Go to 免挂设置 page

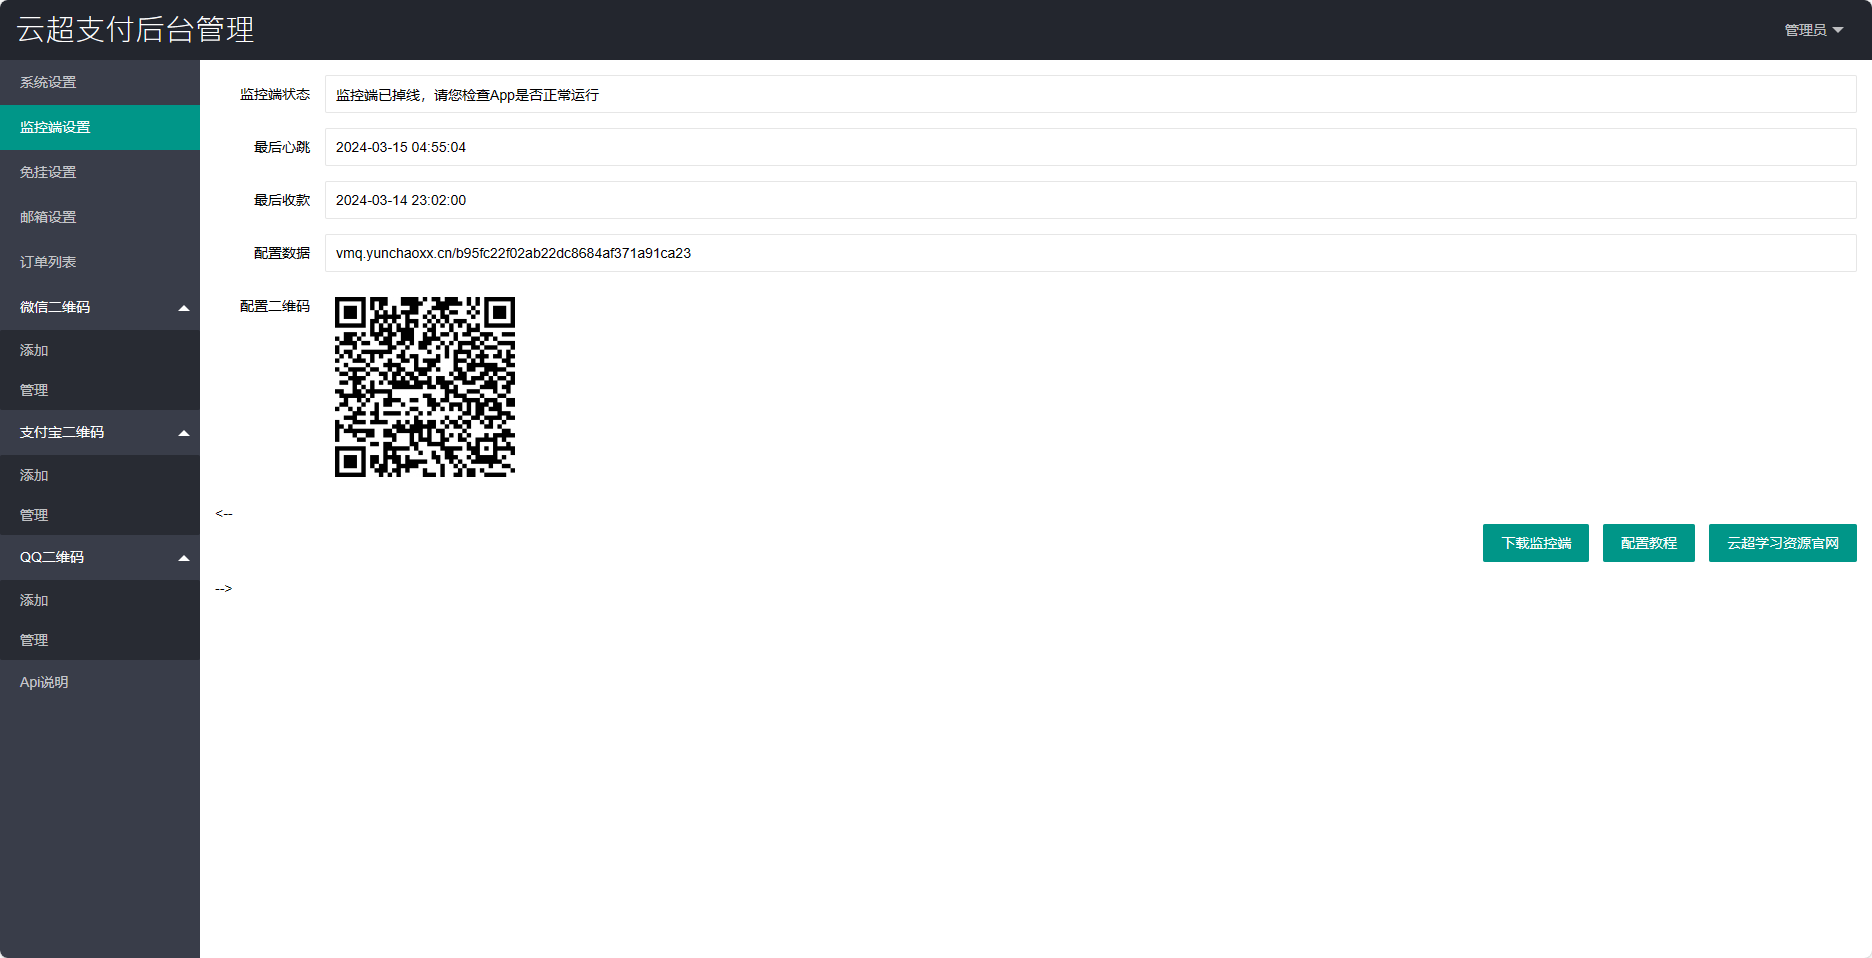[x=48, y=172]
